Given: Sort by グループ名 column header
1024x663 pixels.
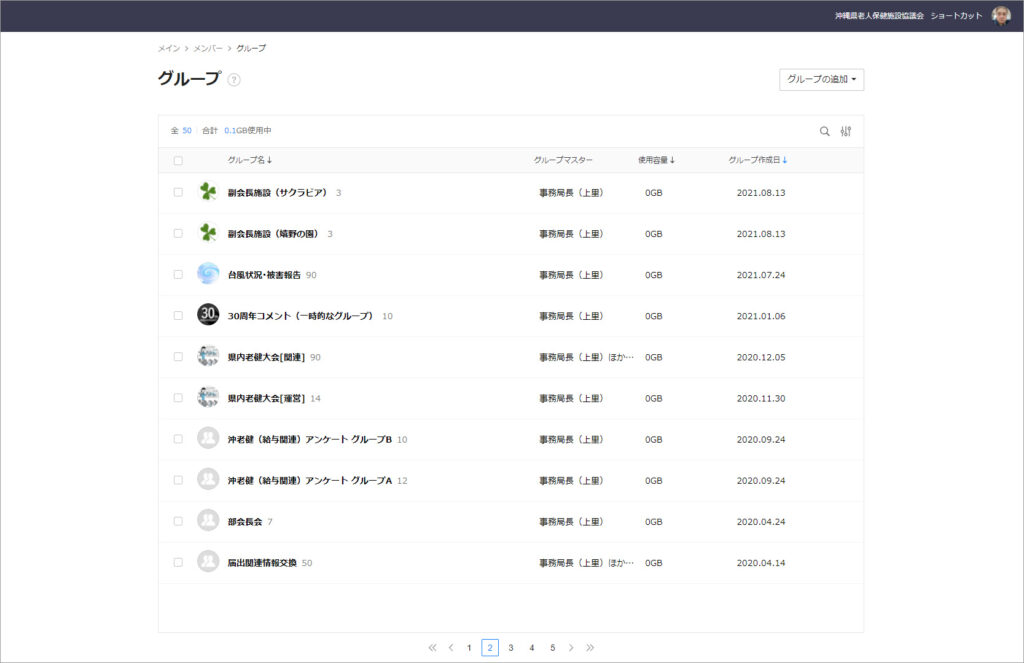Looking at the screenshot, I should click(x=249, y=160).
